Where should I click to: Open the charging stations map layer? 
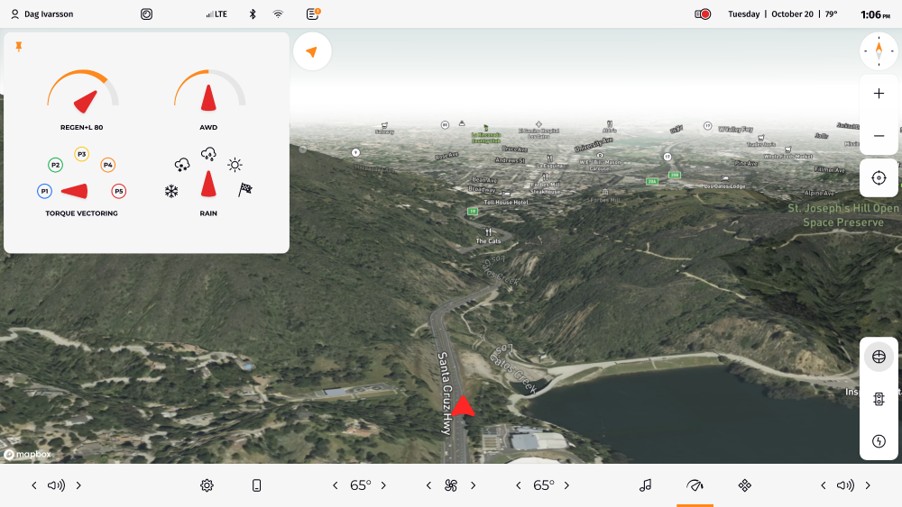[878, 441]
